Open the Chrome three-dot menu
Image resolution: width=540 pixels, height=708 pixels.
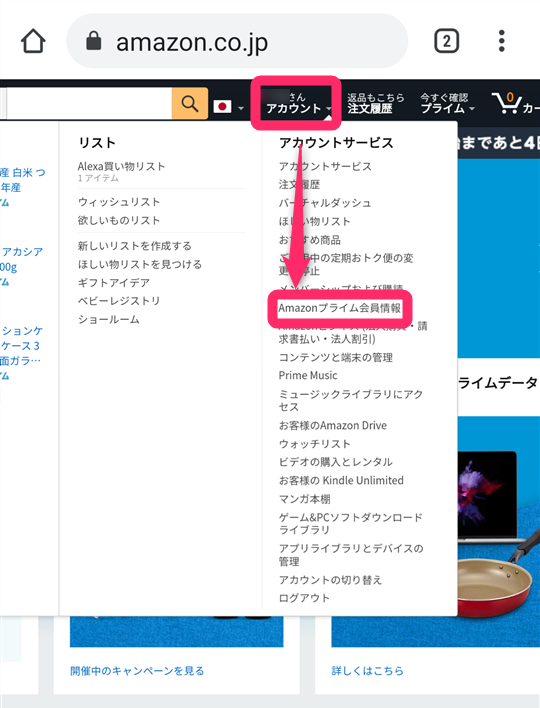(501, 41)
